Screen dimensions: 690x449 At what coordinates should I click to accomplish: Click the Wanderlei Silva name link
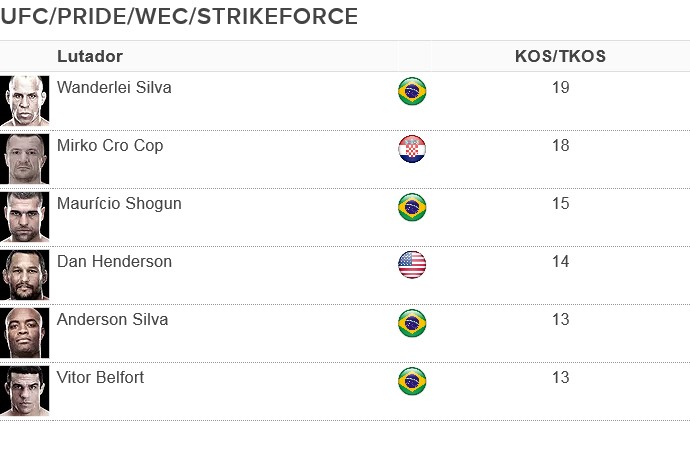click(x=114, y=87)
